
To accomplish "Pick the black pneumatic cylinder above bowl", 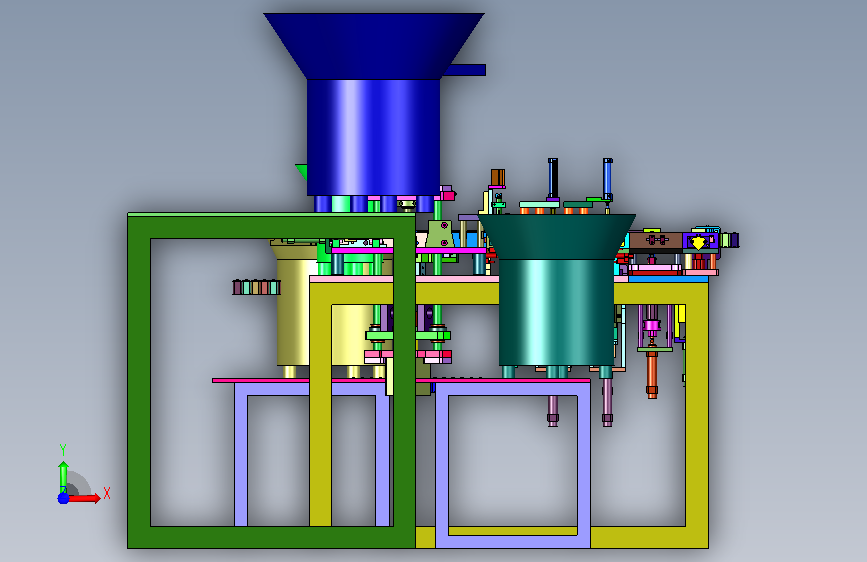I will point(553,178).
